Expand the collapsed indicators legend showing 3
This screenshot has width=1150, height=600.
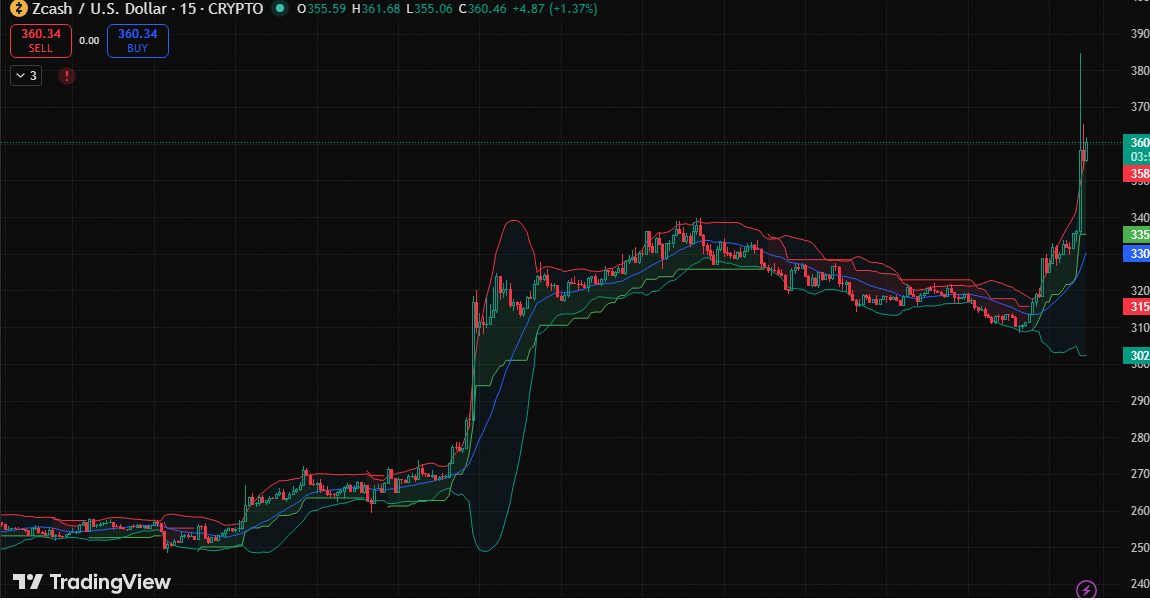tap(26, 76)
